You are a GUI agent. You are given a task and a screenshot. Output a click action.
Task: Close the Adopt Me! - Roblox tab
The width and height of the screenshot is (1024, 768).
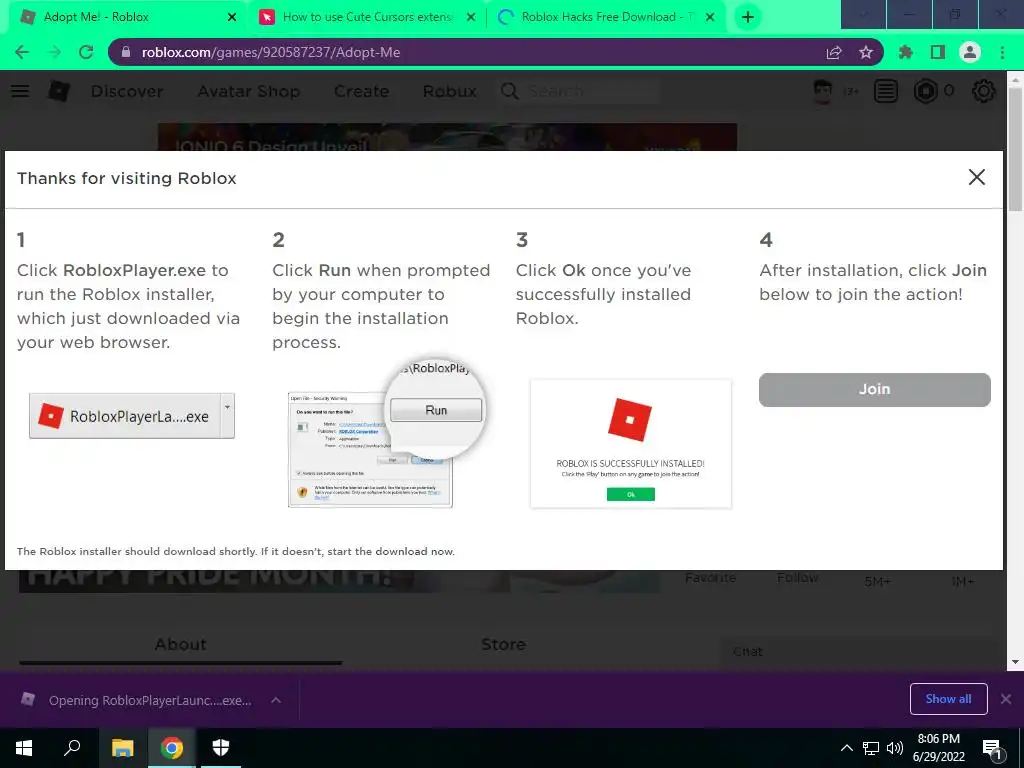[232, 17]
